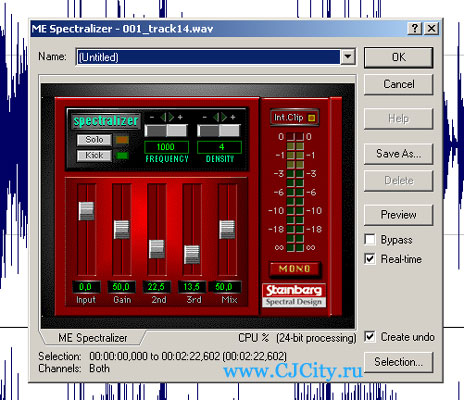This screenshot has width=464, height=400.
Task: Click the orange Solo indicator LED
Action: [122, 140]
